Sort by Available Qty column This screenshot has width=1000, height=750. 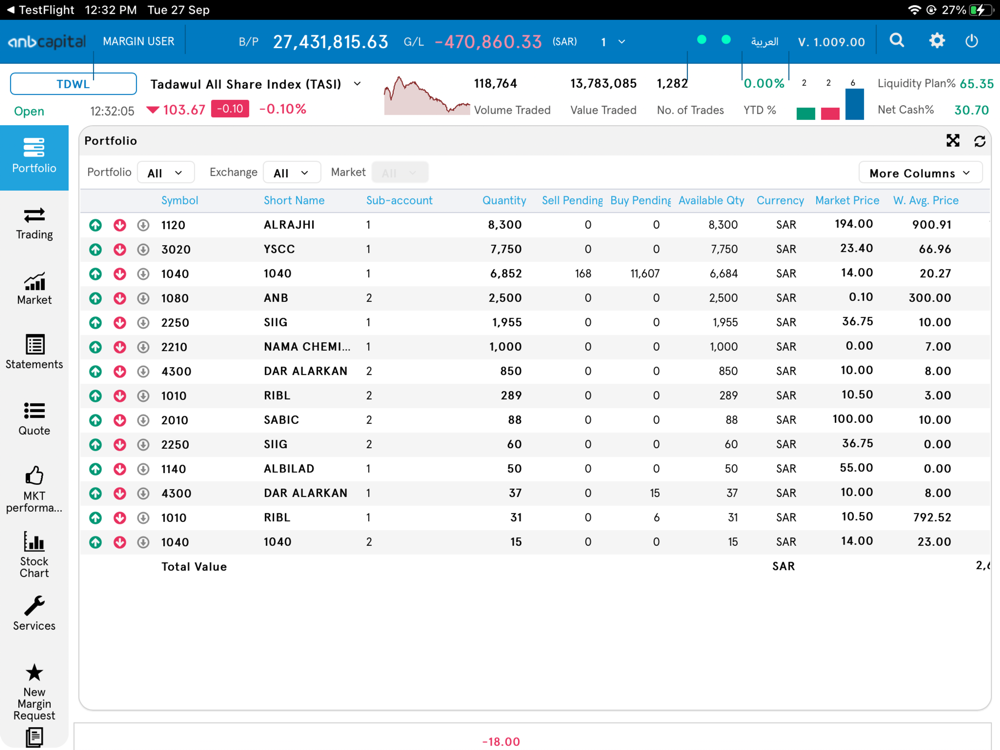click(711, 200)
